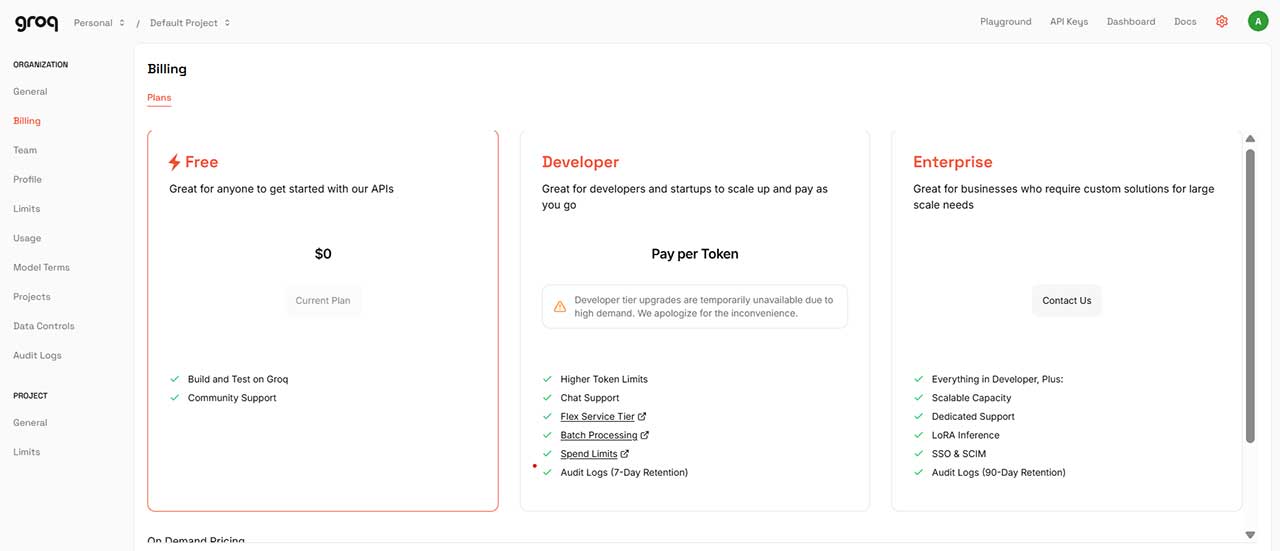This screenshot has width=1280, height=551.
Task: Go to API Keys page
Action: click(1069, 22)
